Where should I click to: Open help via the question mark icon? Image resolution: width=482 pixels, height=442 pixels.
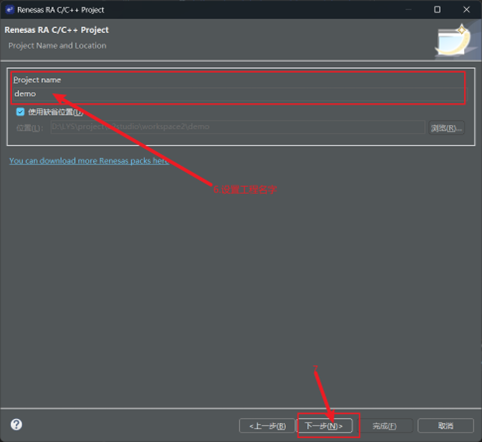16,425
